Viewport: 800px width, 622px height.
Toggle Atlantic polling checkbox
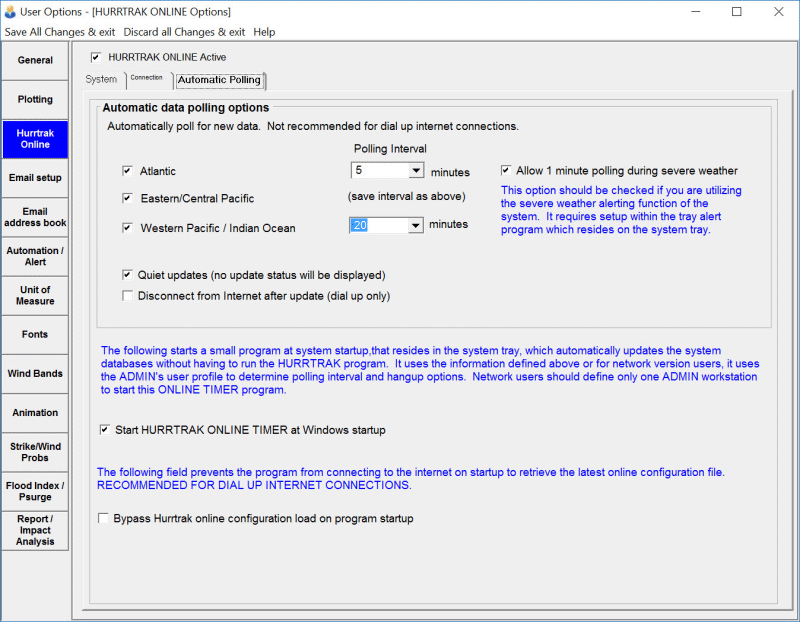tap(127, 171)
